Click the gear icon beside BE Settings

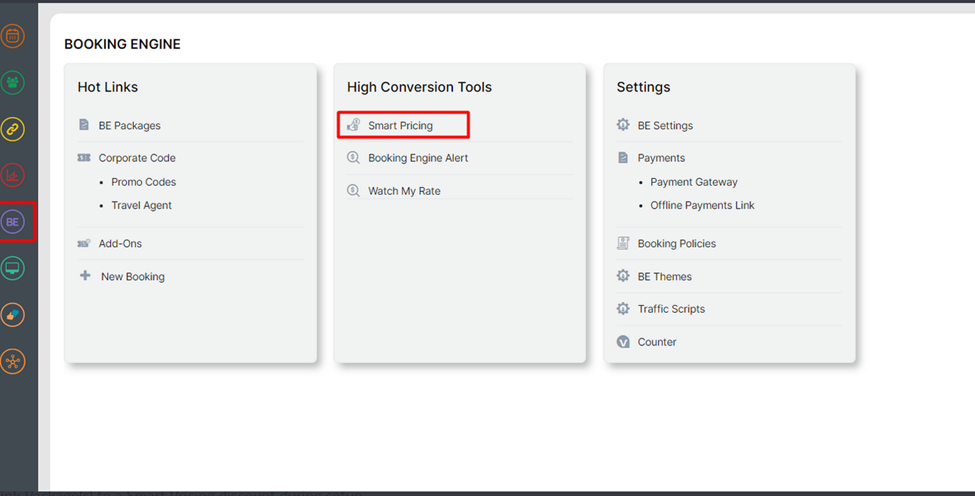pyautogui.click(x=623, y=126)
